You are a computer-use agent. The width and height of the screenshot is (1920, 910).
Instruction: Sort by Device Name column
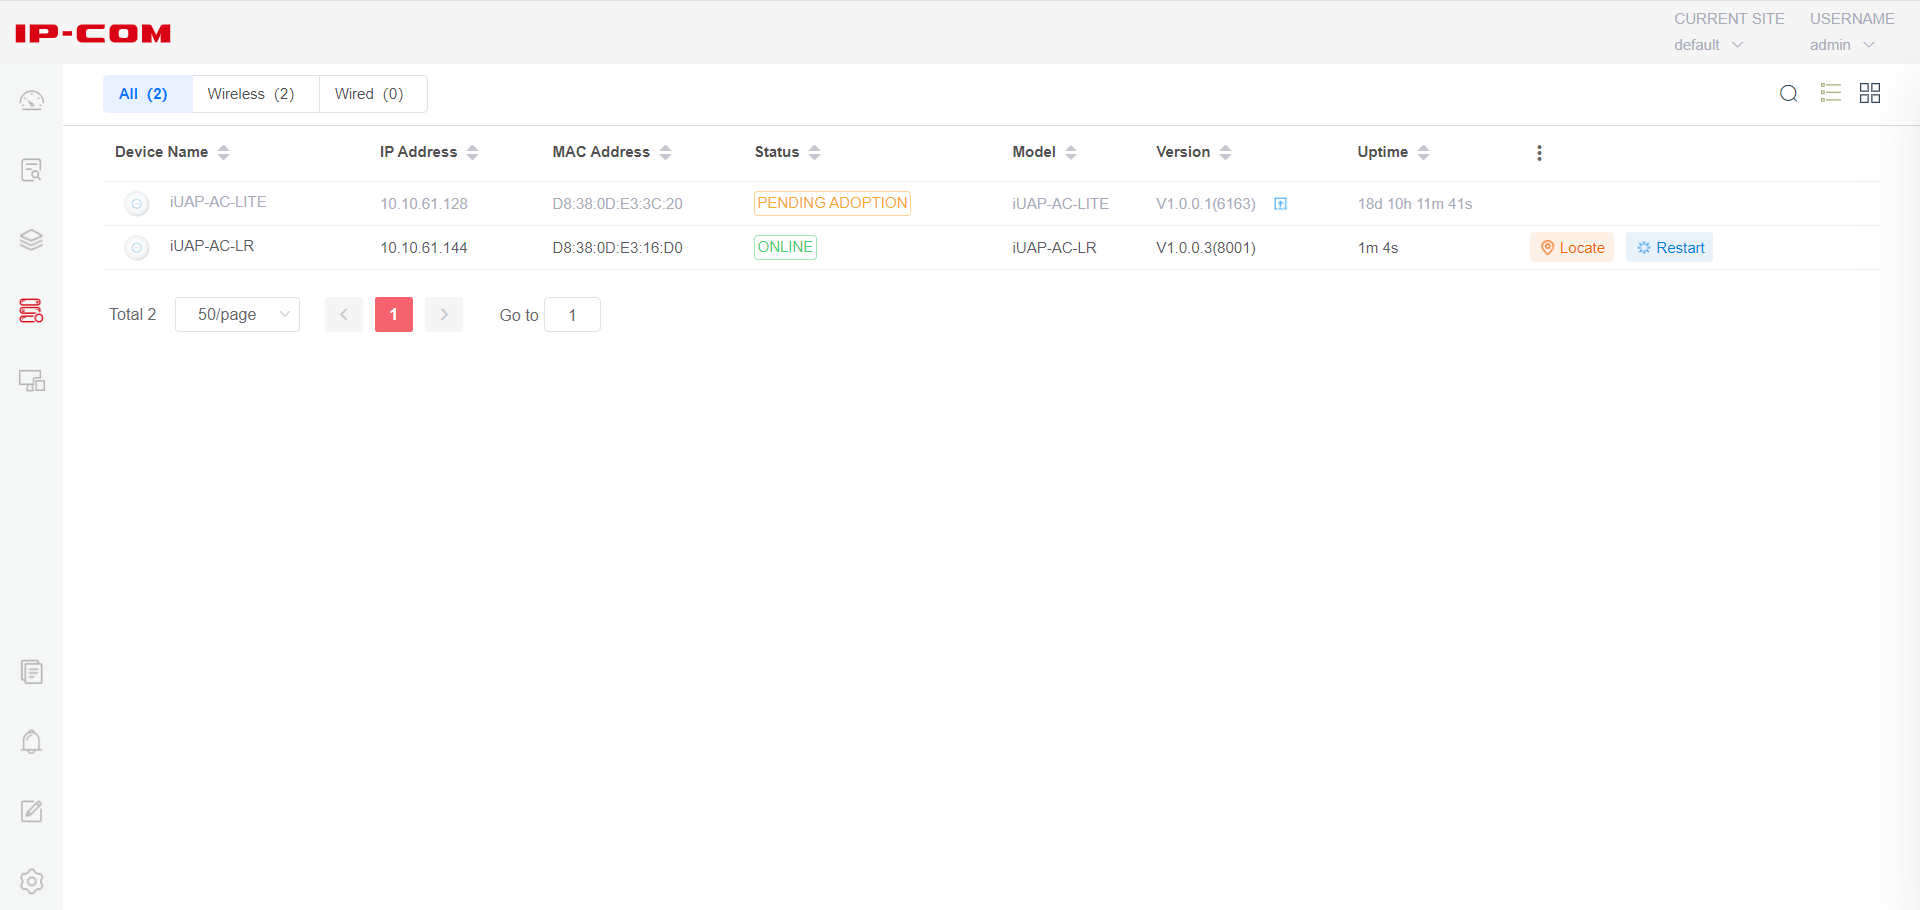(x=223, y=152)
